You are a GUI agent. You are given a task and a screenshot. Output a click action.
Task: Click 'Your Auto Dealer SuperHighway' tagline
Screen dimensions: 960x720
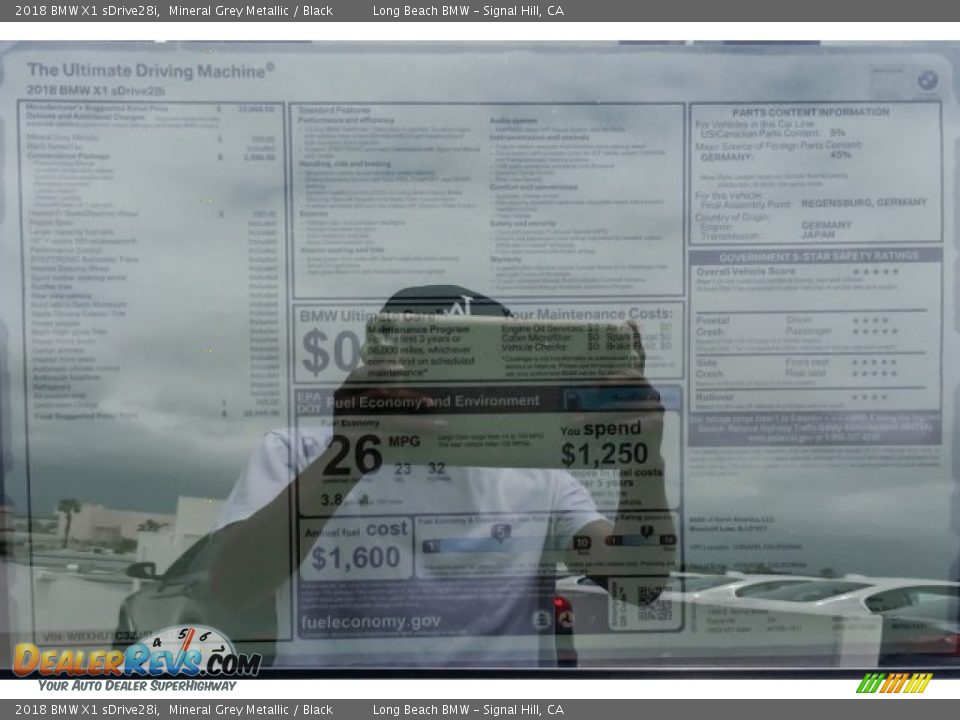[x=137, y=686]
